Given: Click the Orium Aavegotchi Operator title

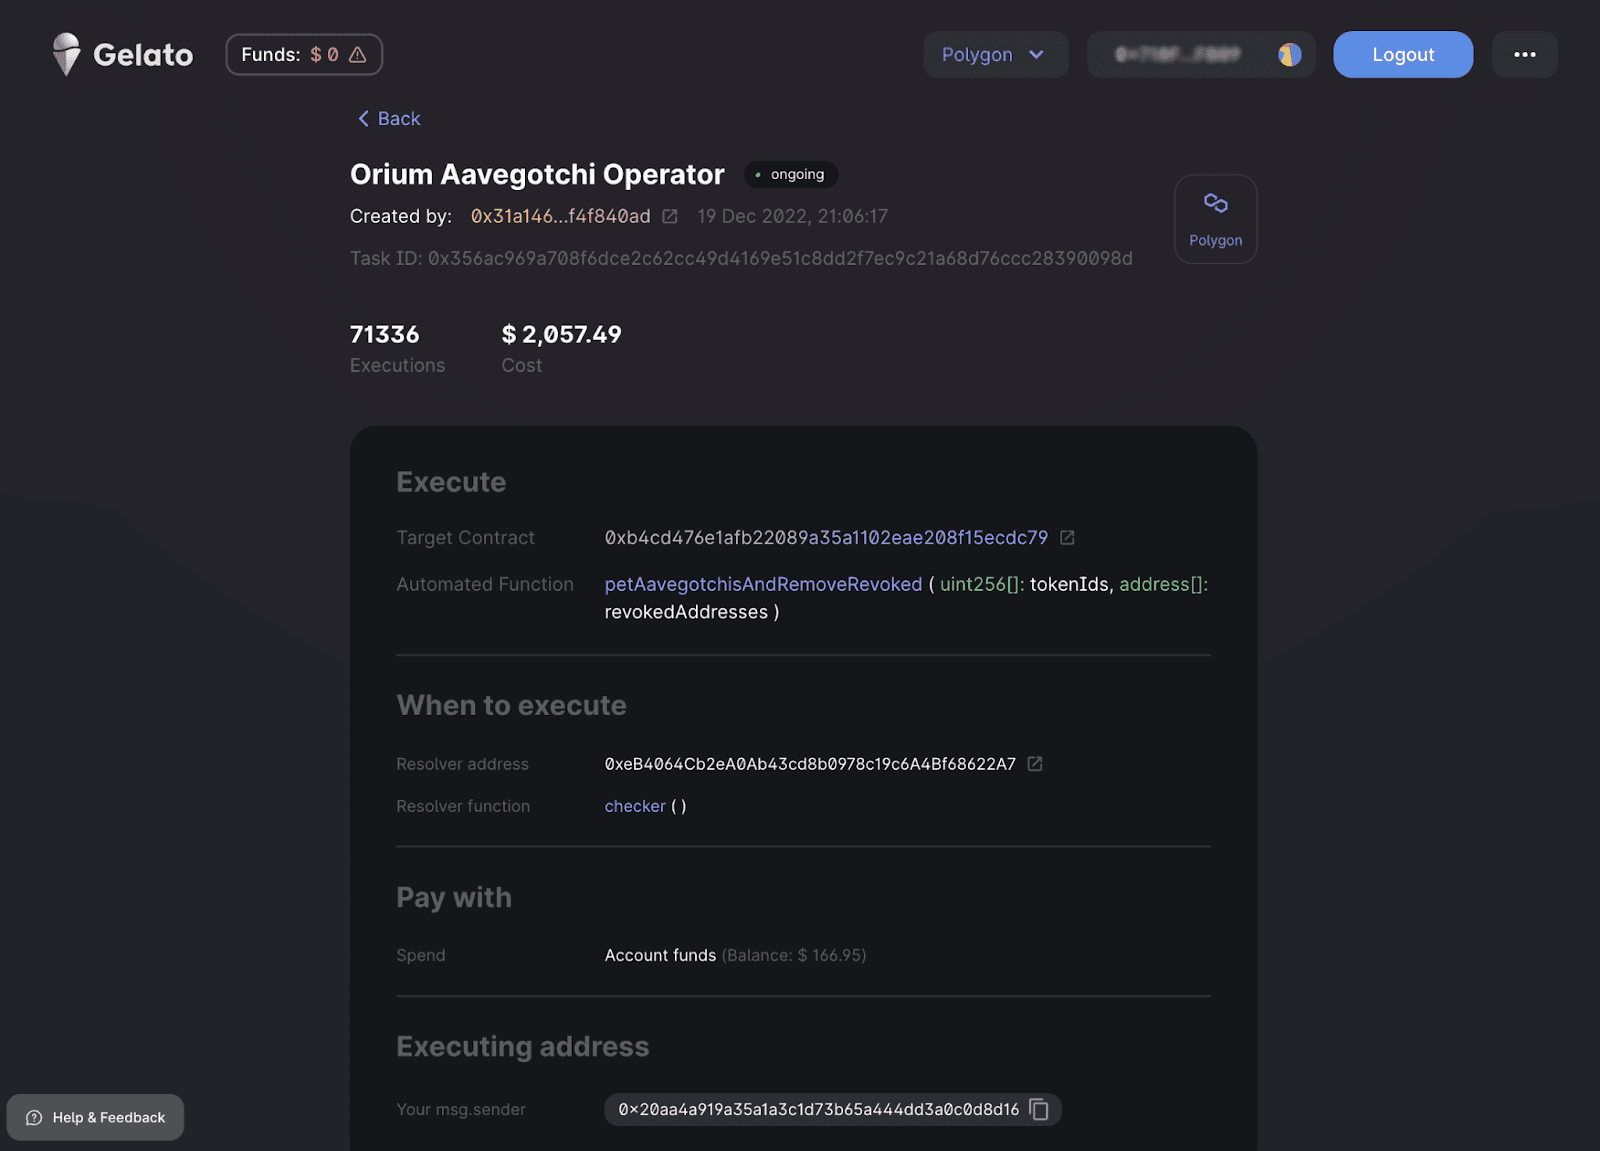Looking at the screenshot, I should point(537,174).
